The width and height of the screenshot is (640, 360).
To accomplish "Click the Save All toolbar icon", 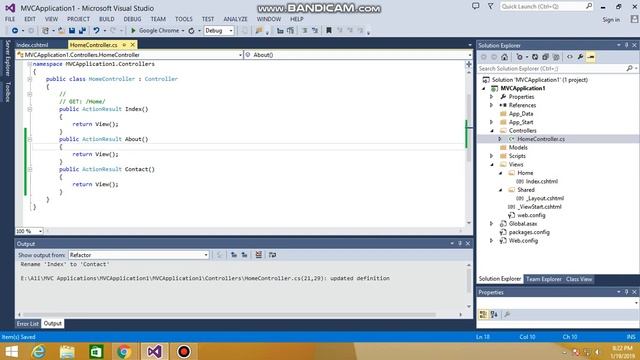I will (82, 31).
